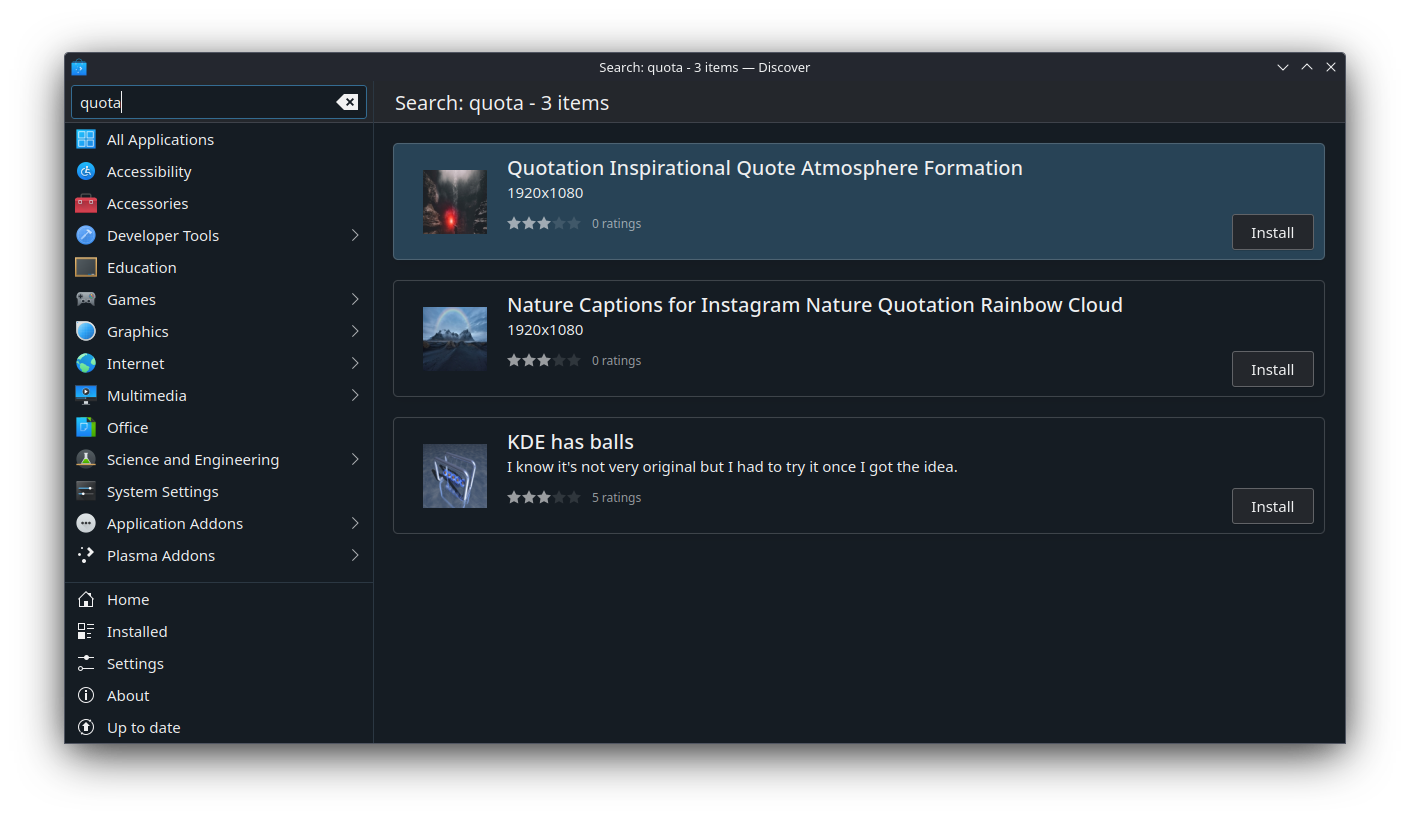Expand the Internet category chevron

355,363
